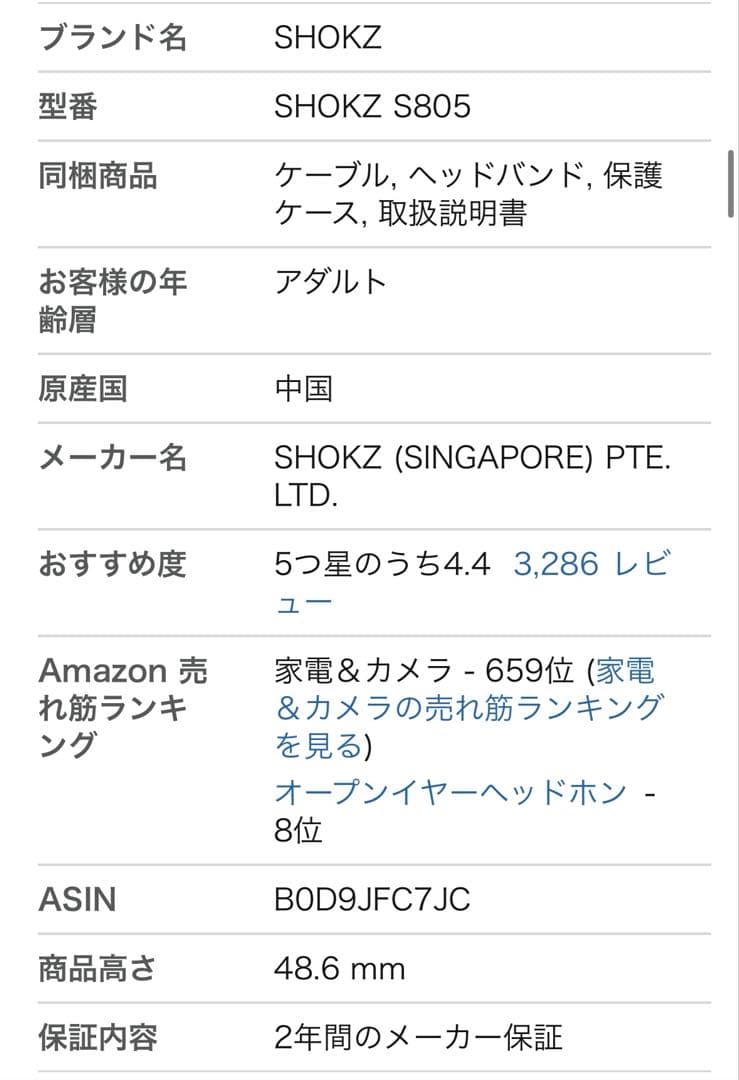Click the ASIN value B0D9JFC7JC
The height and width of the screenshot is (1080, 739).
pos(372,899)
